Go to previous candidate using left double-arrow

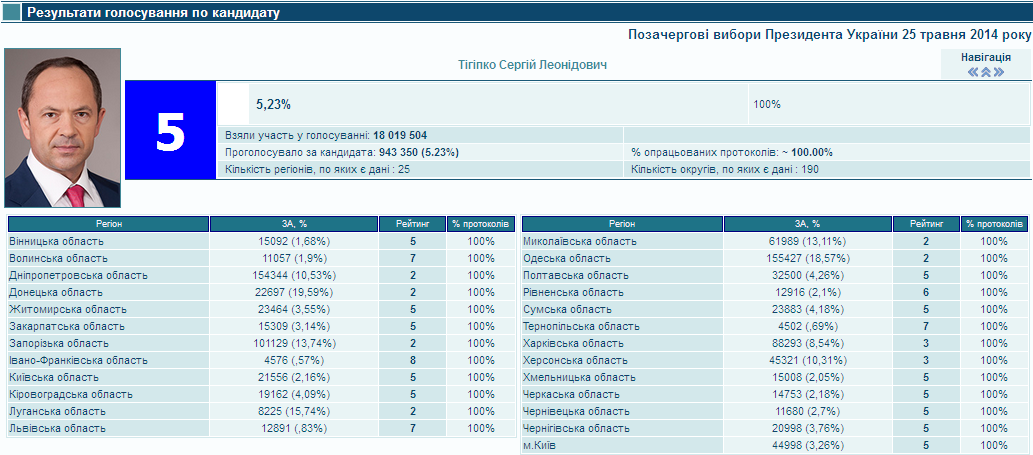click(973, 72)
